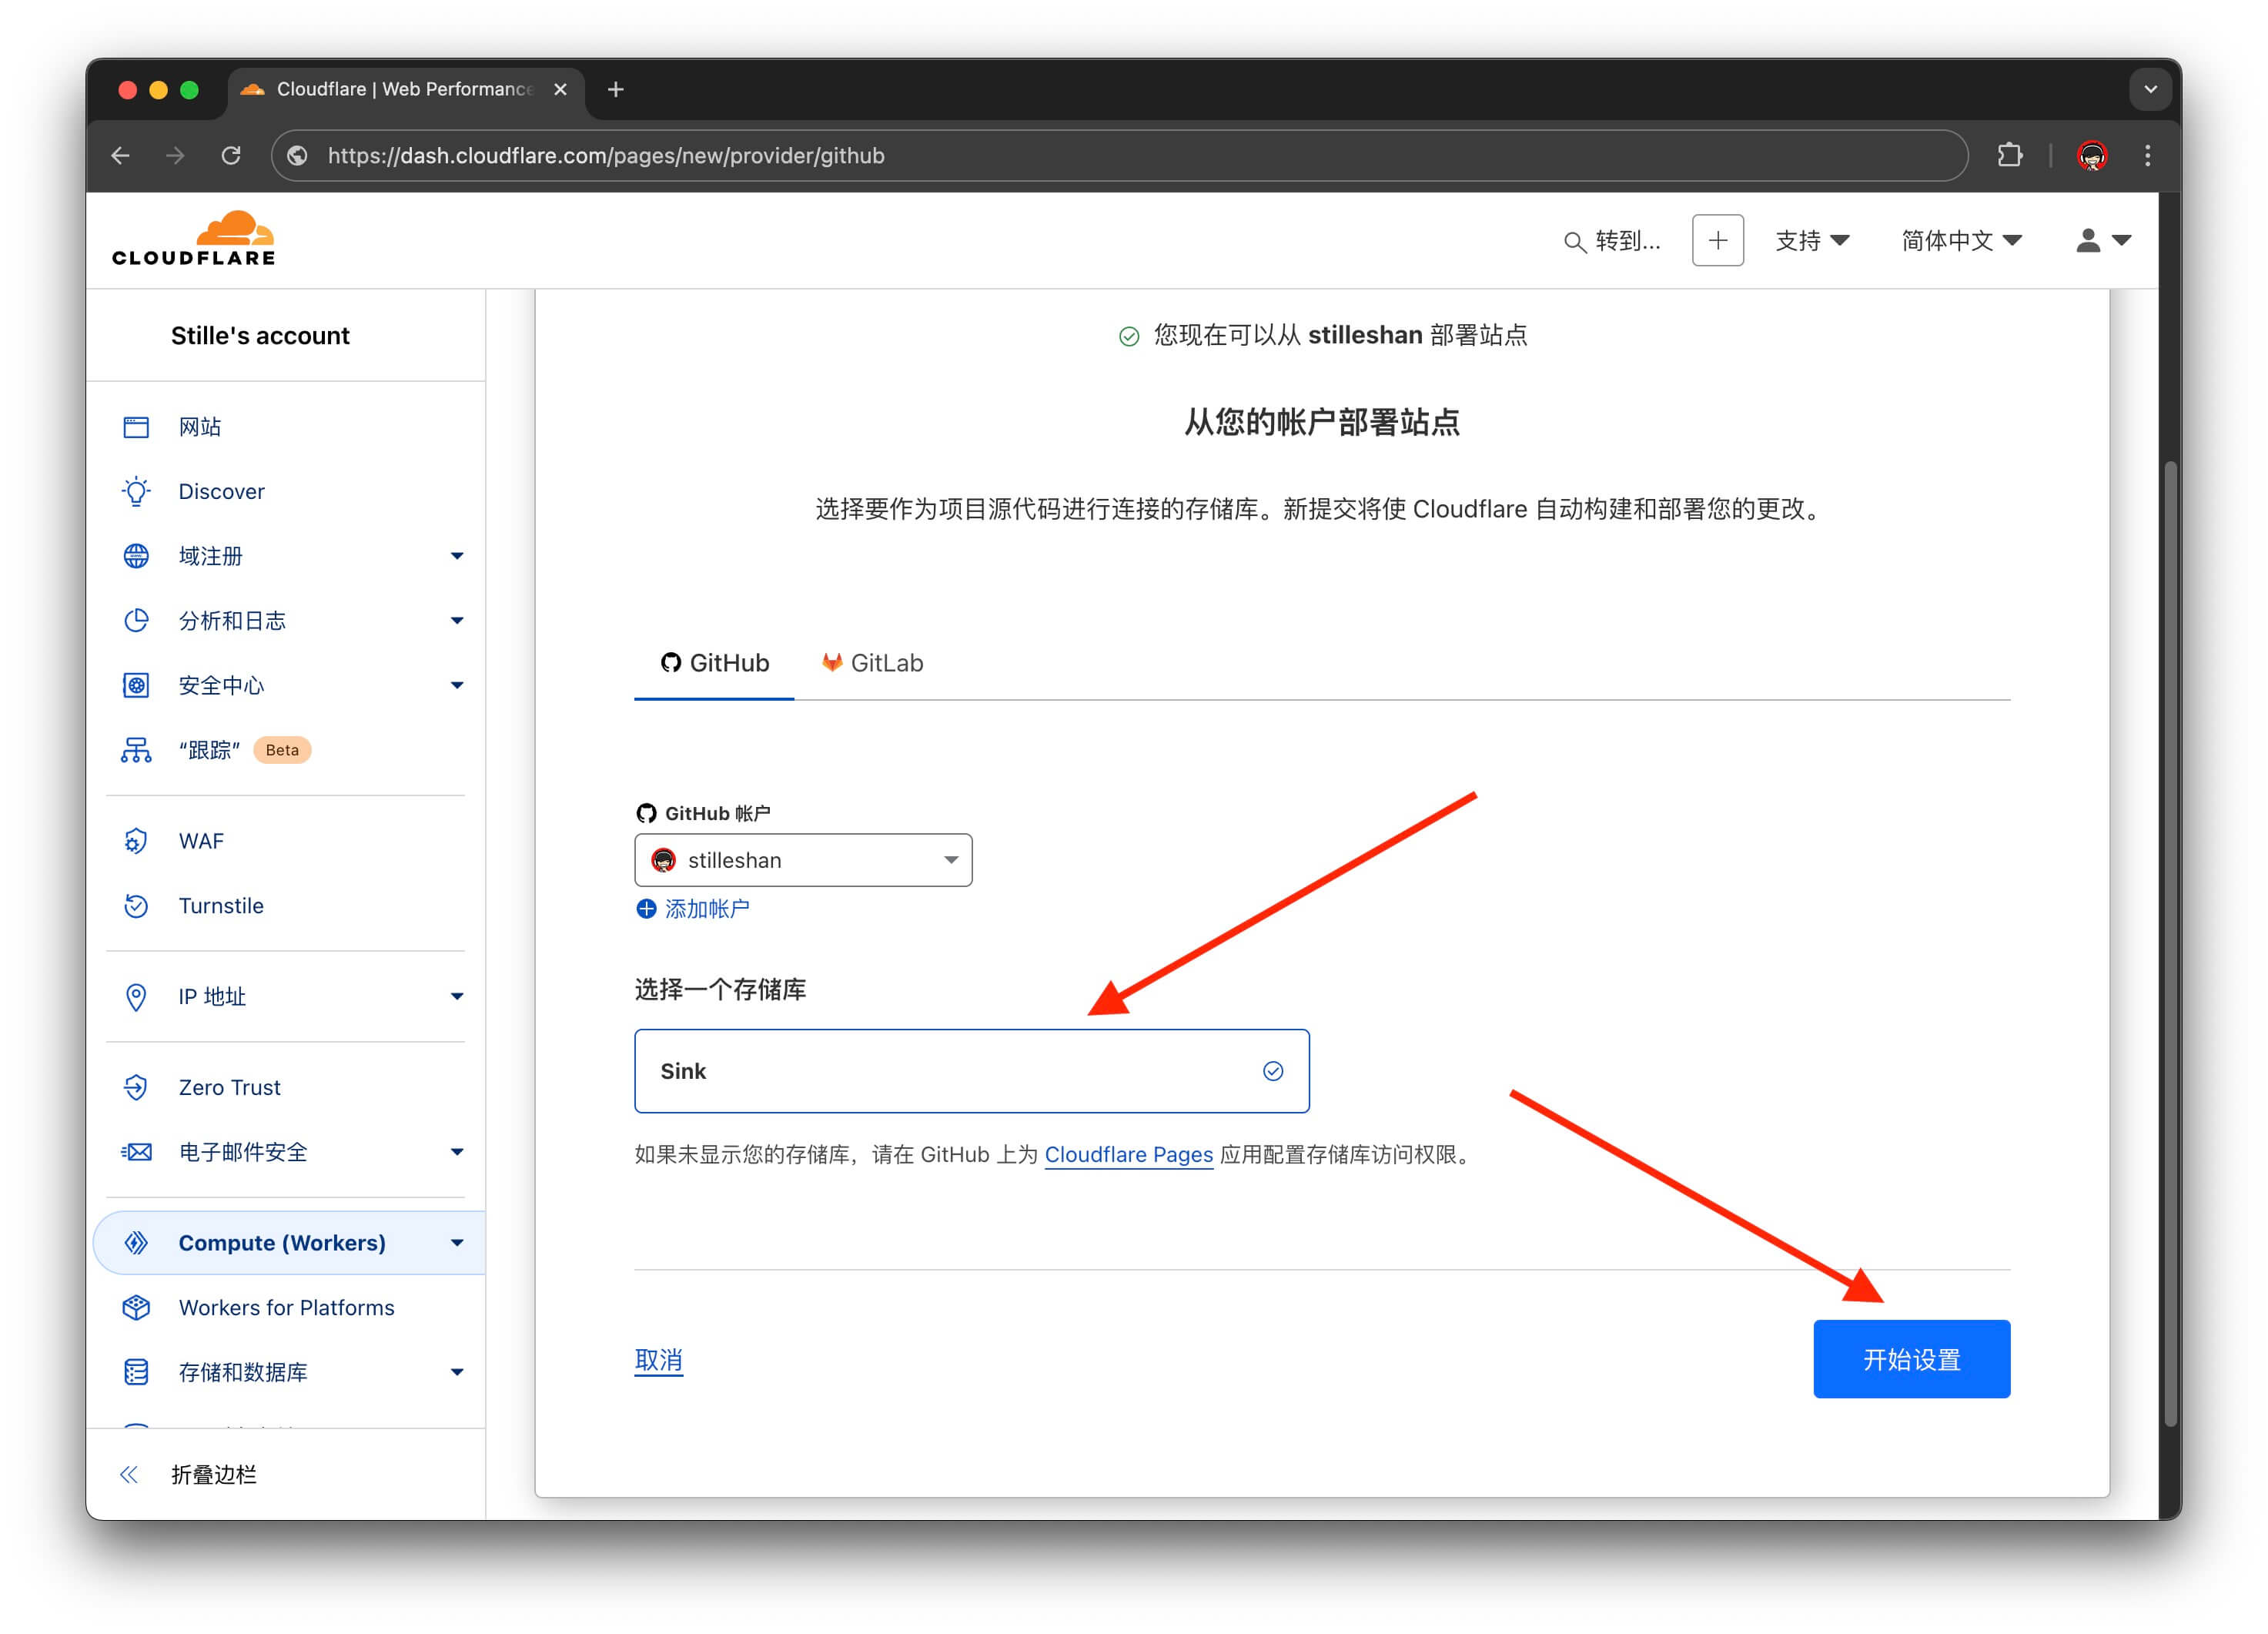The image size is (2268, 1634).
Task: Click the IP 地址 pin icon
Action: [x=136, y=996]
